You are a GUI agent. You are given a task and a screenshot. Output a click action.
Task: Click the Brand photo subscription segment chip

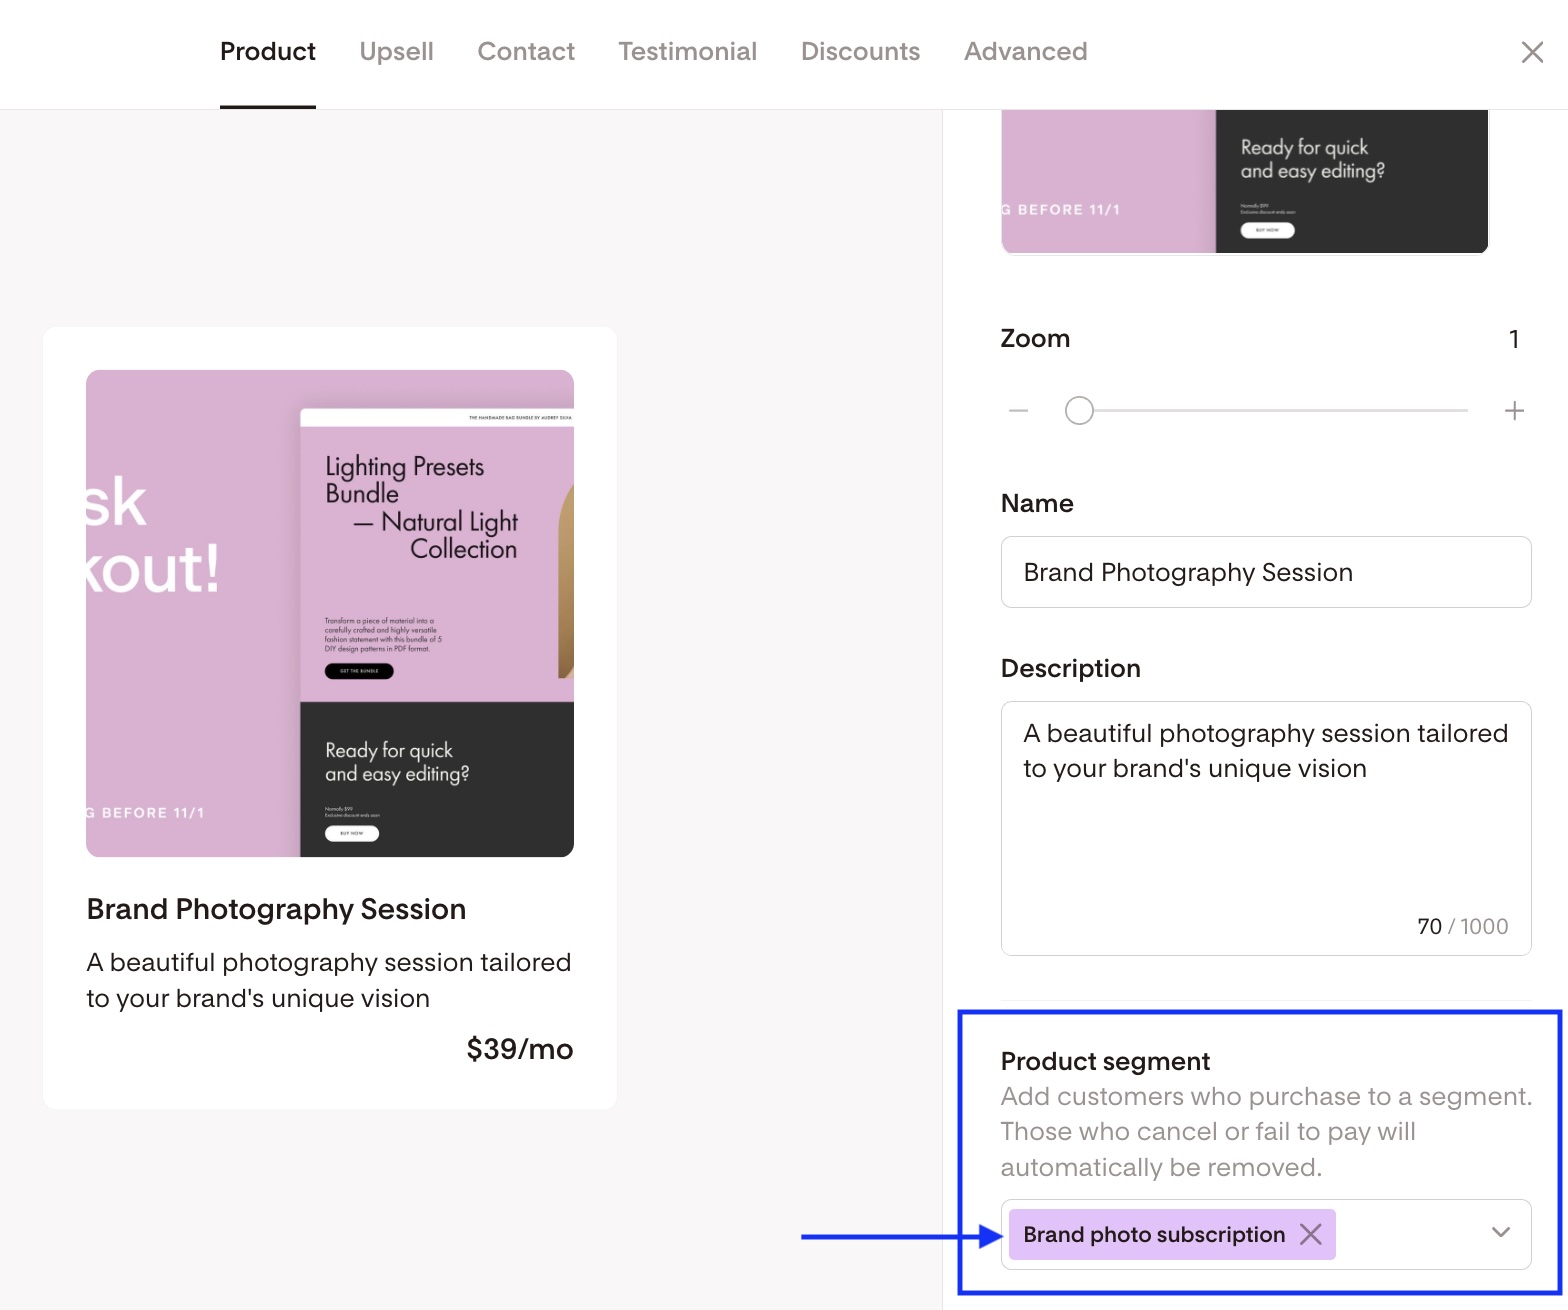[1153, 1234]
